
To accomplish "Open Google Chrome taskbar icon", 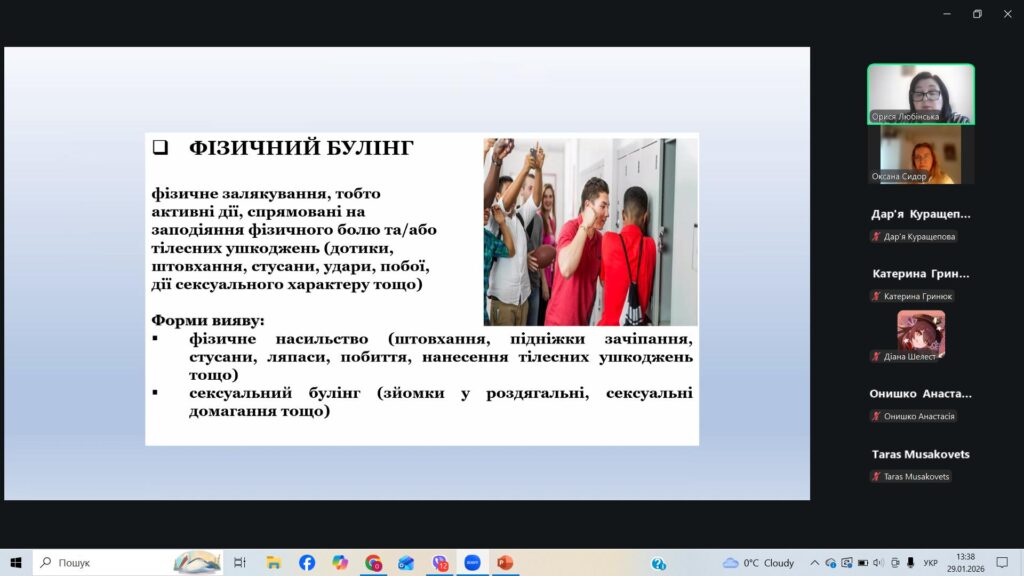I will pyautogui.click(x=373, y=563).
